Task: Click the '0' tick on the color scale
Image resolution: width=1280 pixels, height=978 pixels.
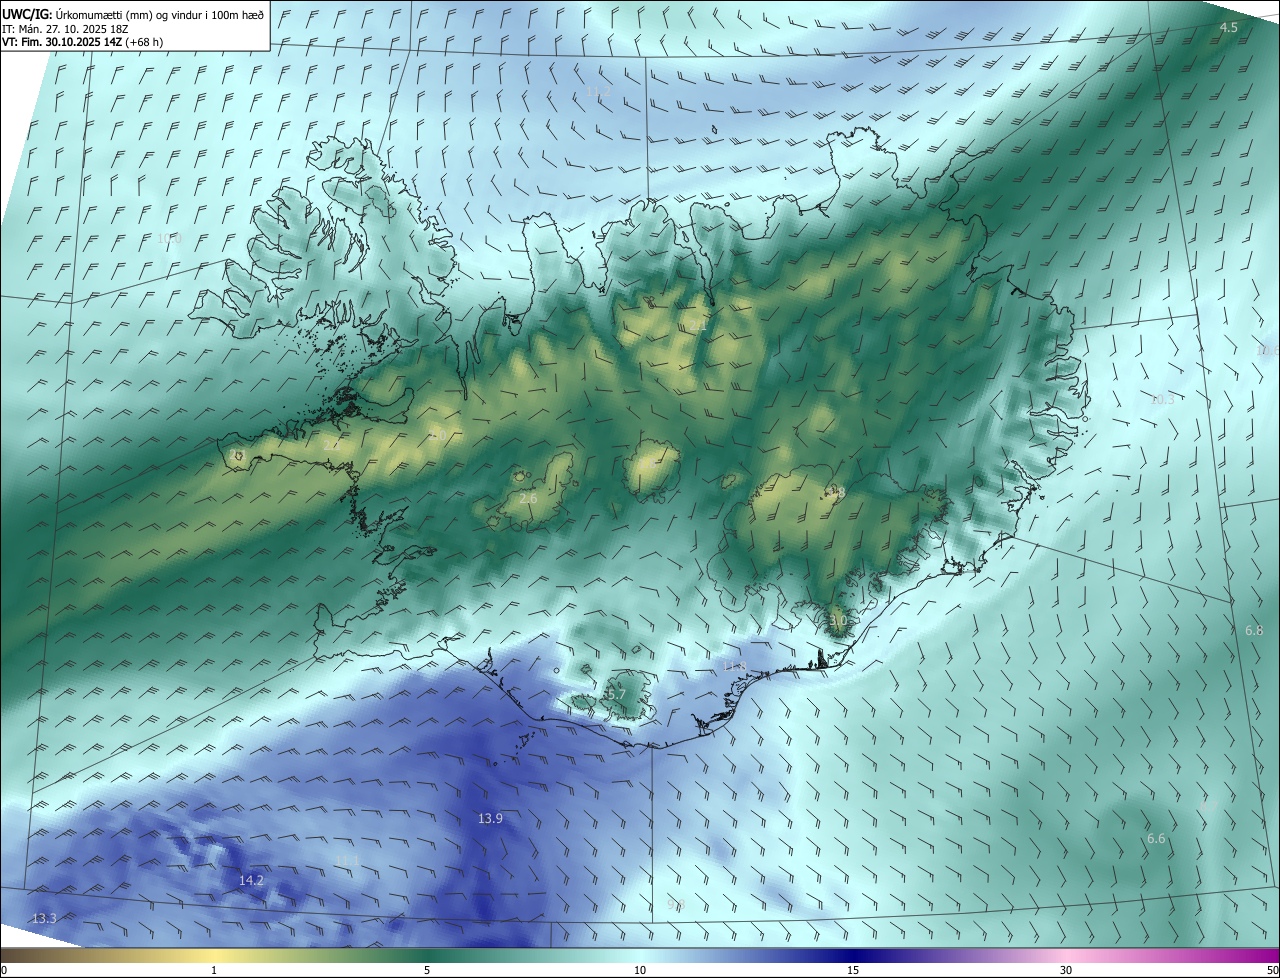Action: click(x=4, y=970)
